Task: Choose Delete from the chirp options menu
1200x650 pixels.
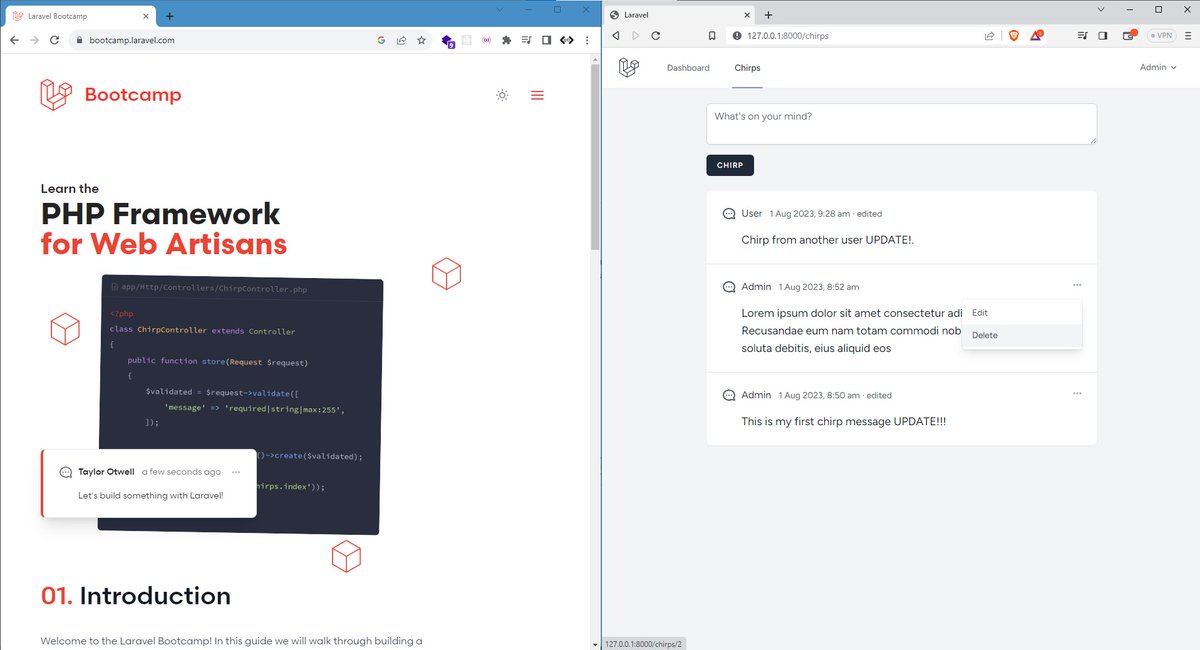Action: 1021,335
